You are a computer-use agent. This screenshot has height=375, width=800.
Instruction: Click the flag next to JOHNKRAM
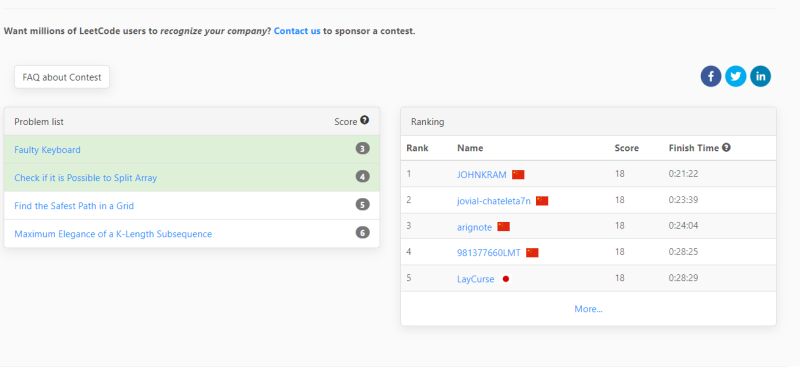click(518, 174)
